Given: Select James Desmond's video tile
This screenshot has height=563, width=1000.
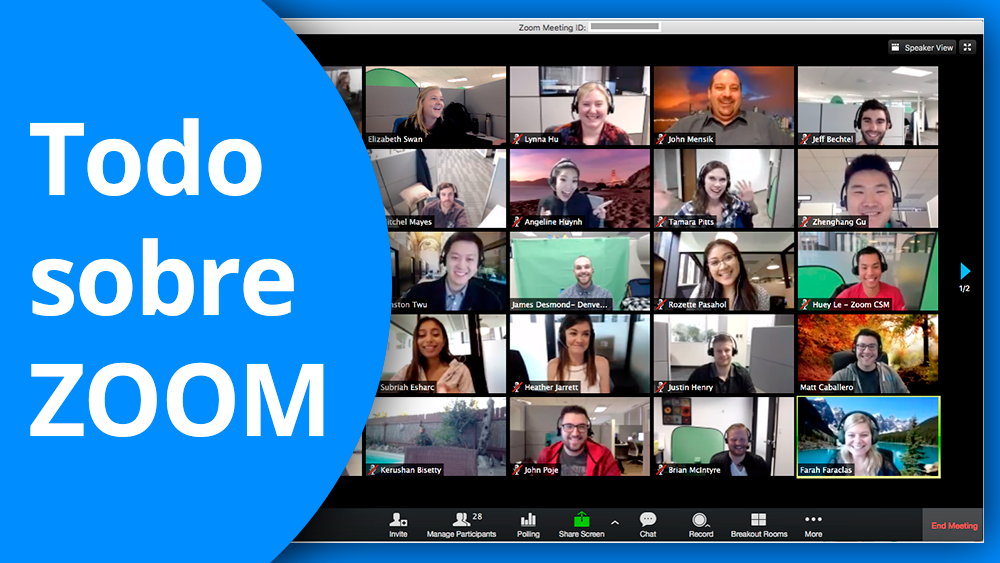Looking at the screenshot, I should coord(580,271).
